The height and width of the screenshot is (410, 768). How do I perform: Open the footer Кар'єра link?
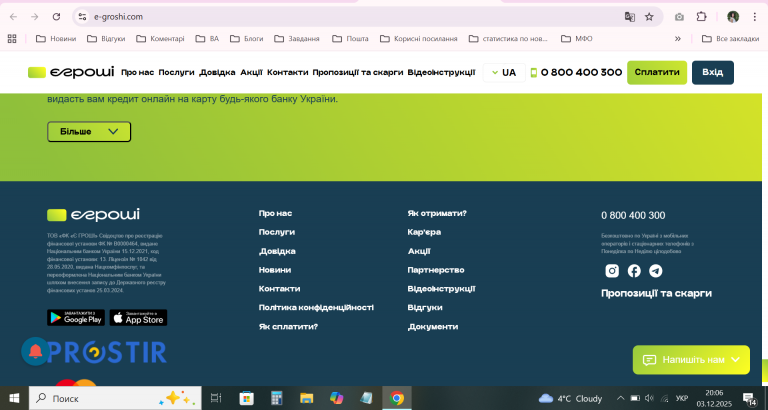pyautogui.click(x=424, y=232)
